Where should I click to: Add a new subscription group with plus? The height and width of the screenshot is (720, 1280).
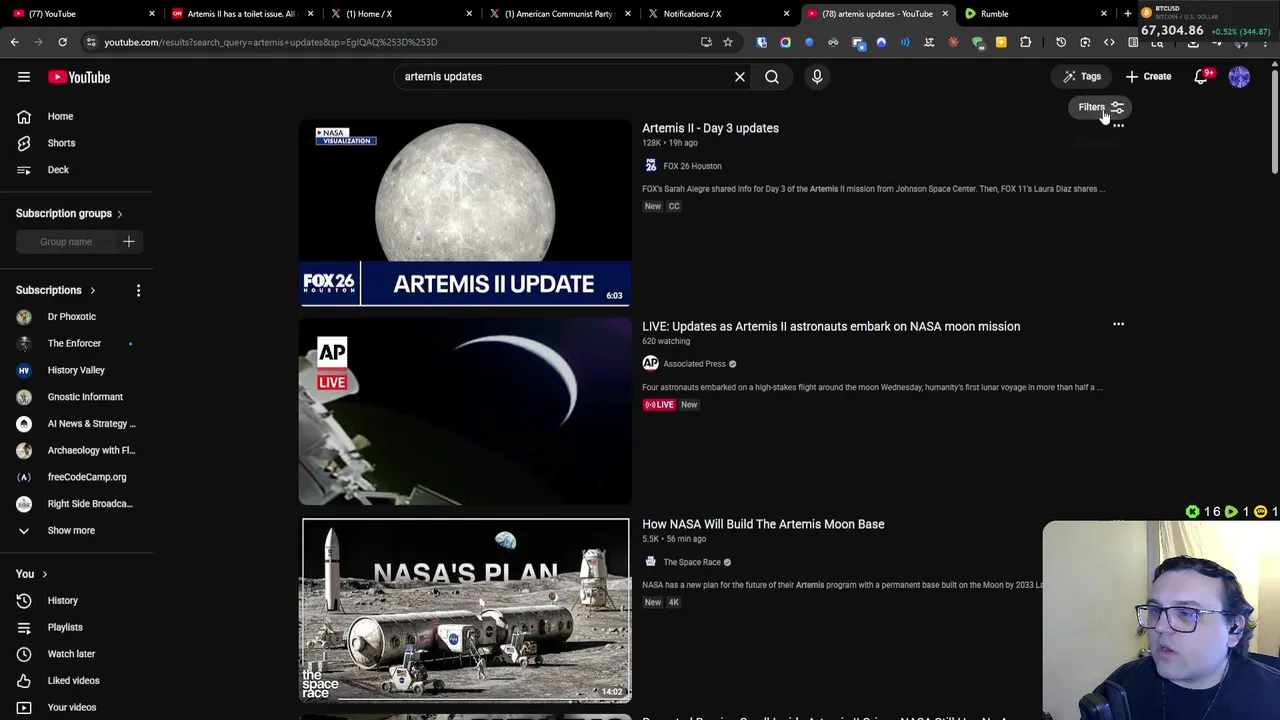(129, 241)
